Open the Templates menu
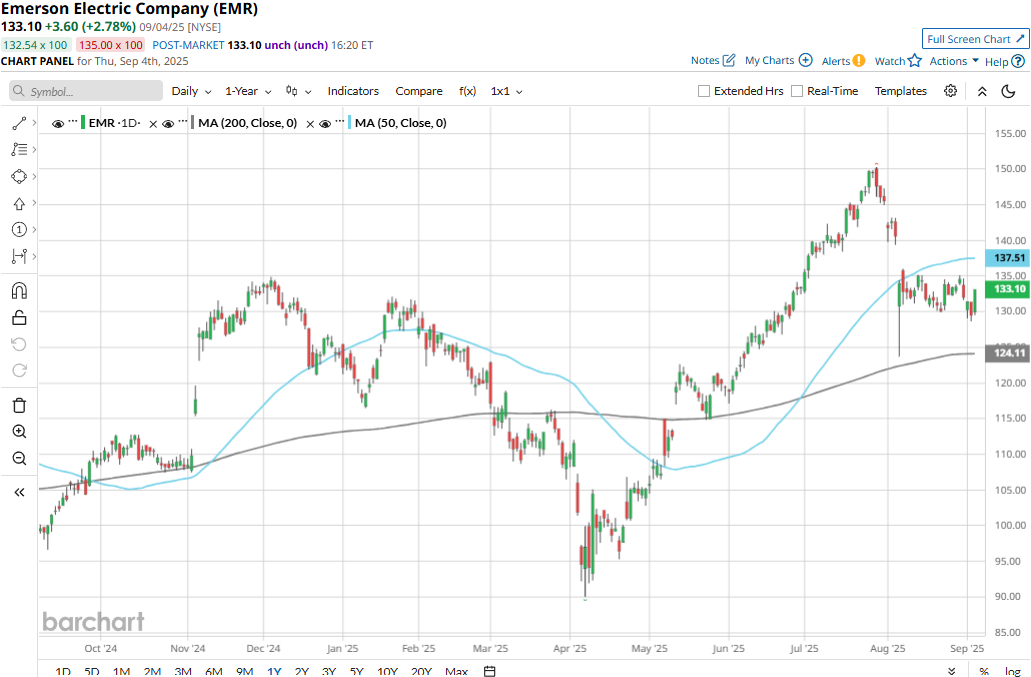The height and width of the screenshot is (677, 1031). coord(901,91)
